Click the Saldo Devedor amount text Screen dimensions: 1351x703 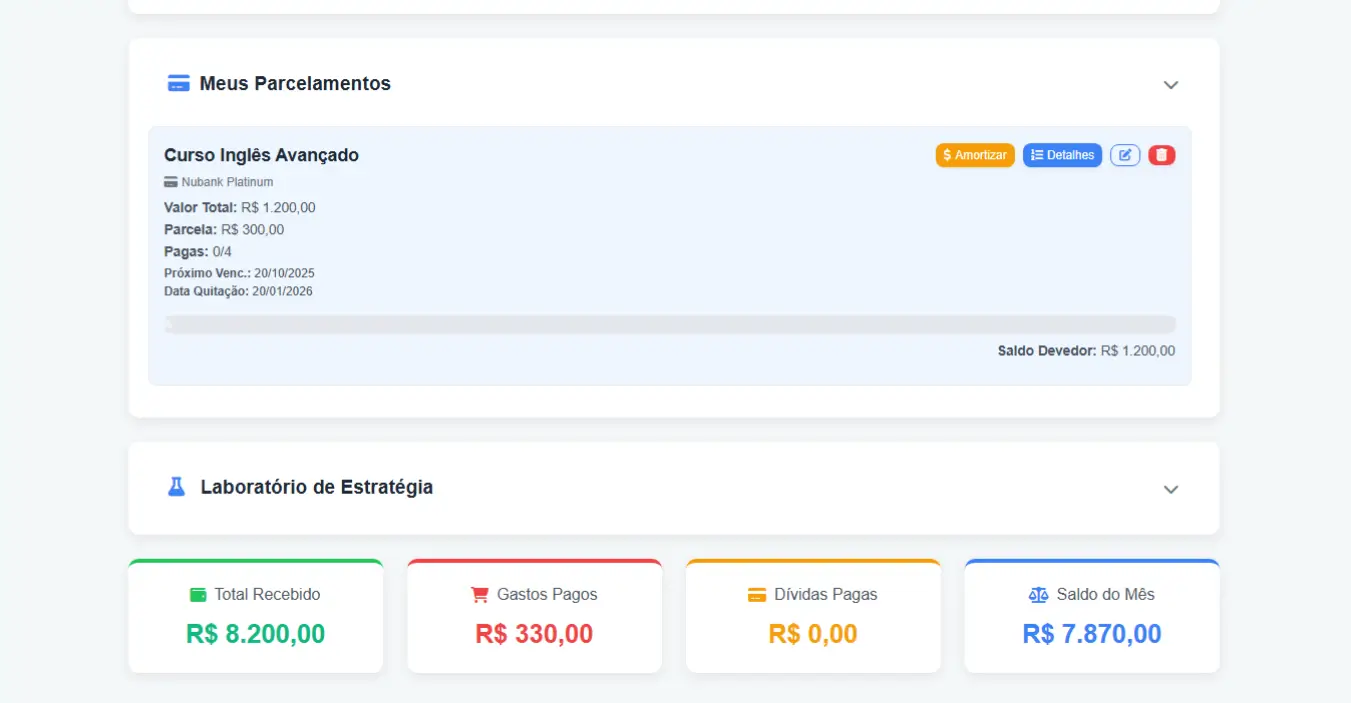tap(1138, 350)
